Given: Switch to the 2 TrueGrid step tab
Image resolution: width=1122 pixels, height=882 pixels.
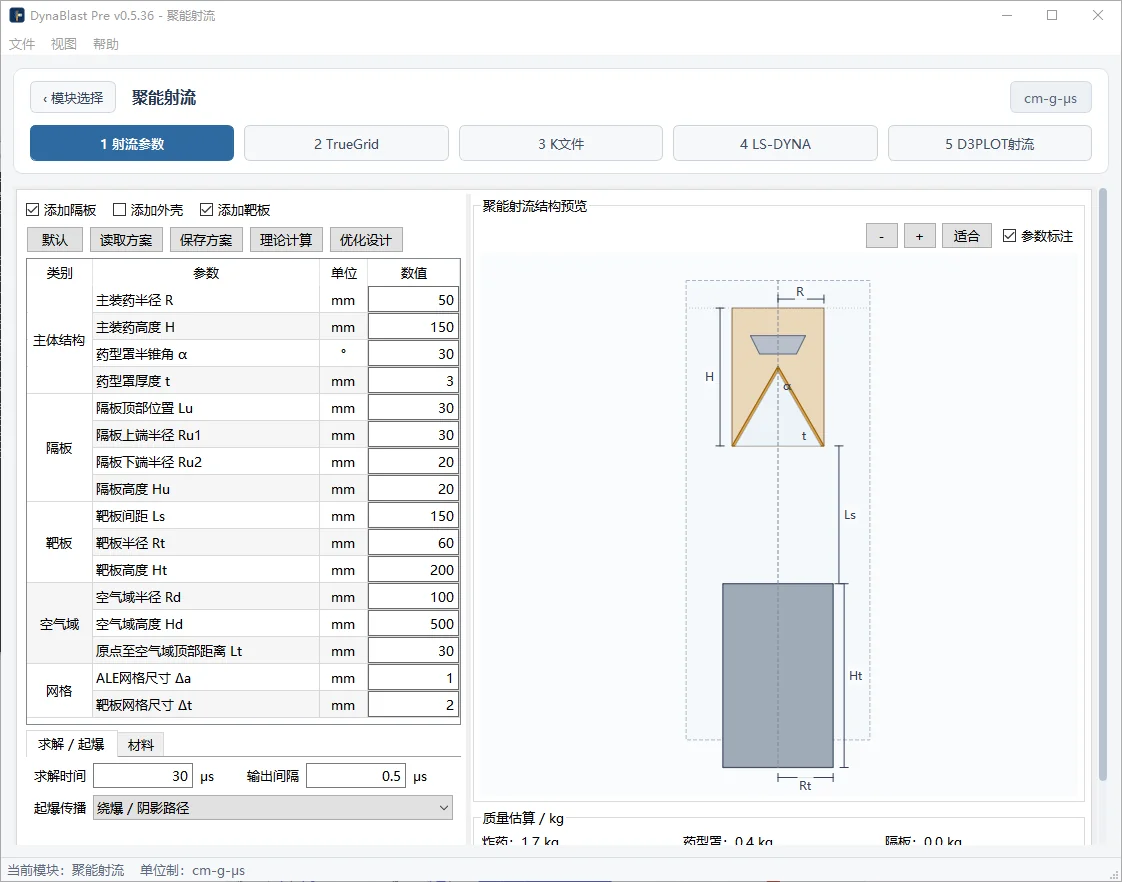Looking at the screenshot, I should coord(346,144).
